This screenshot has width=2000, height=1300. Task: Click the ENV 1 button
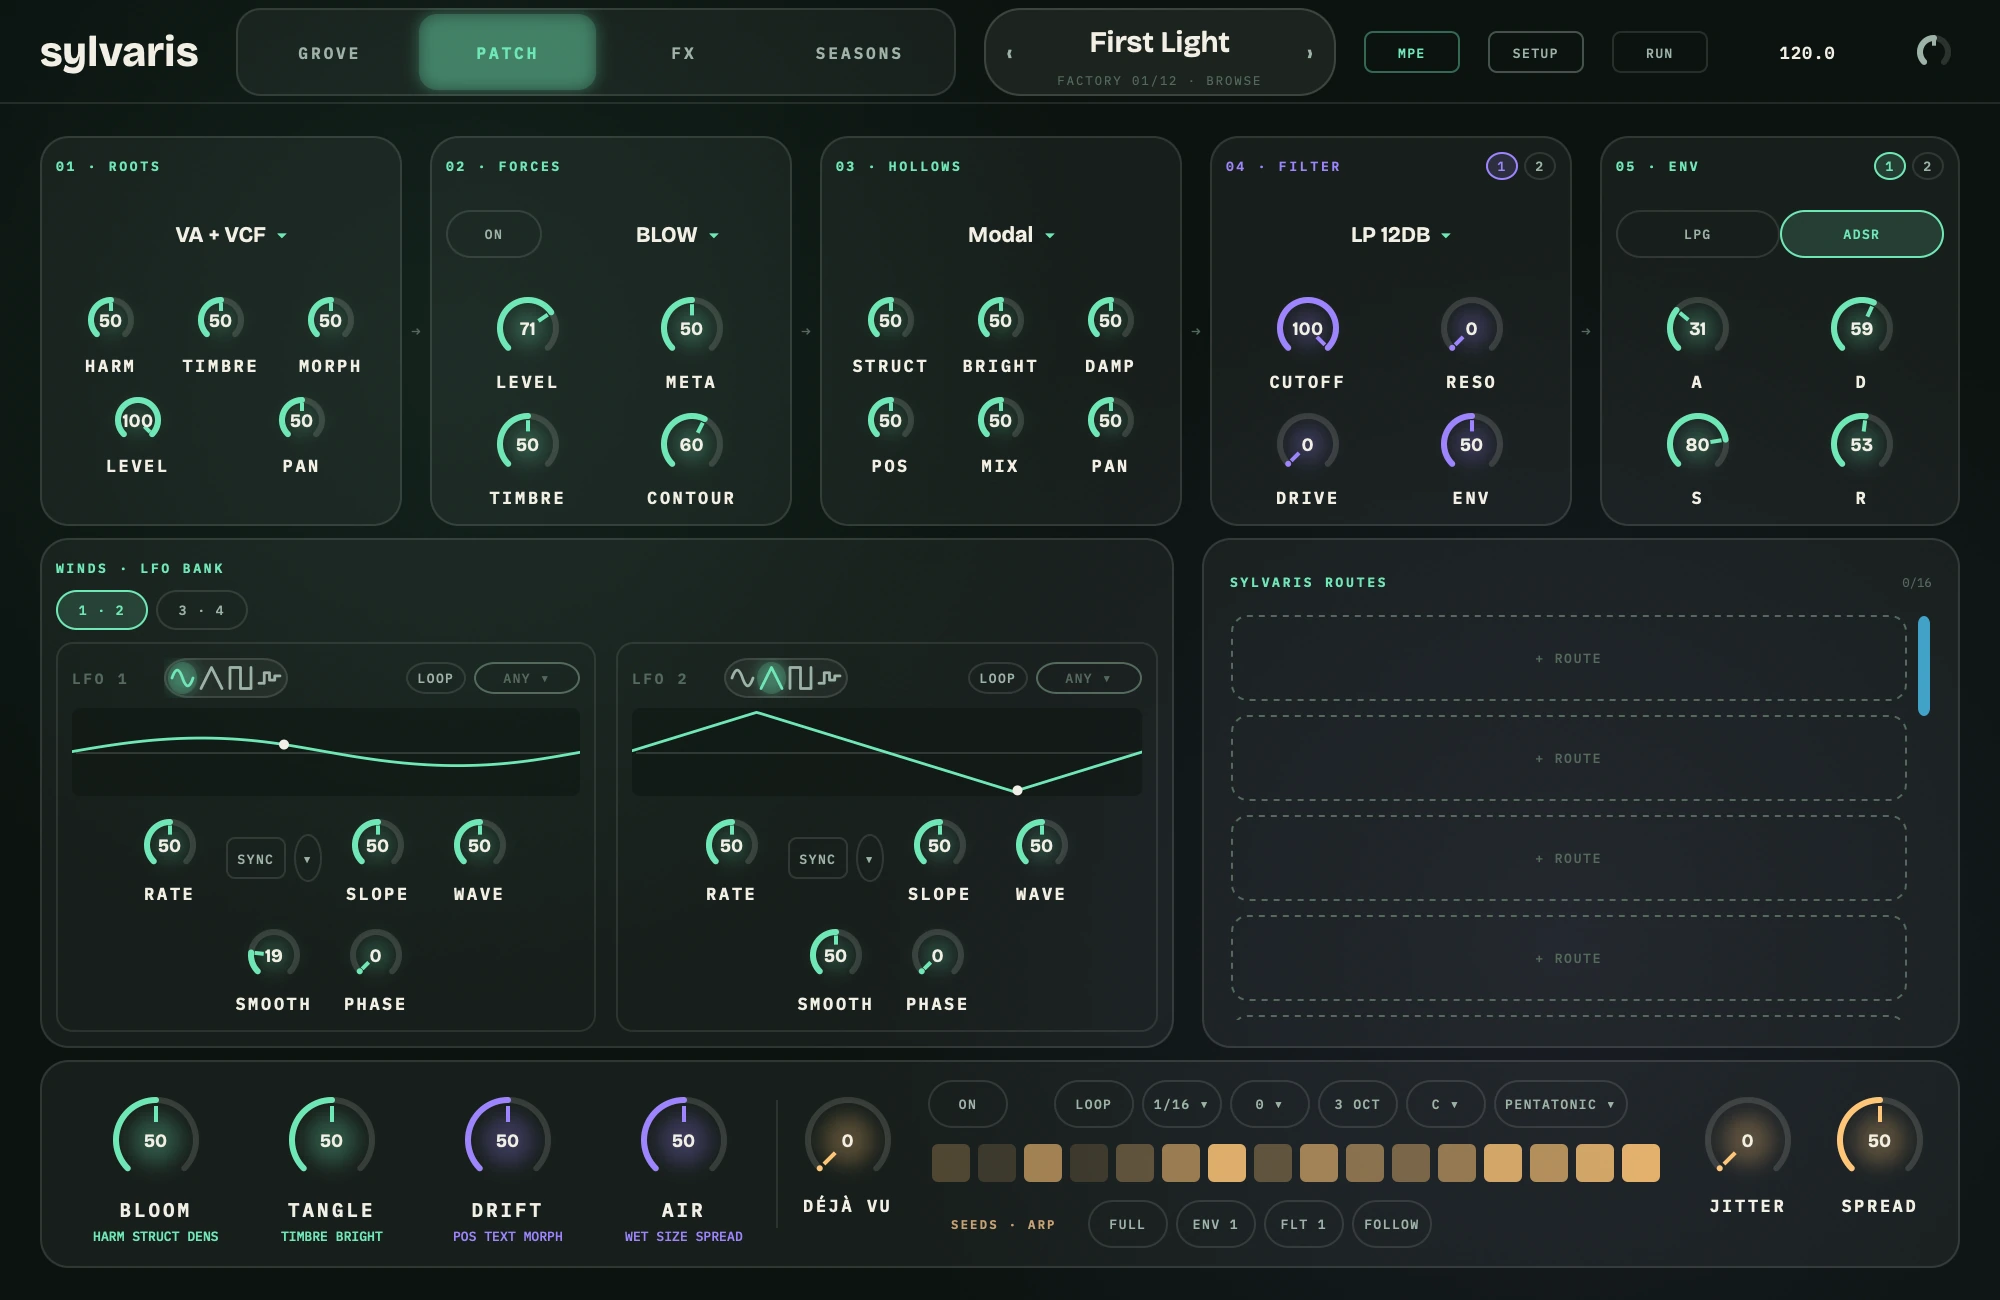[1215, 1224]
